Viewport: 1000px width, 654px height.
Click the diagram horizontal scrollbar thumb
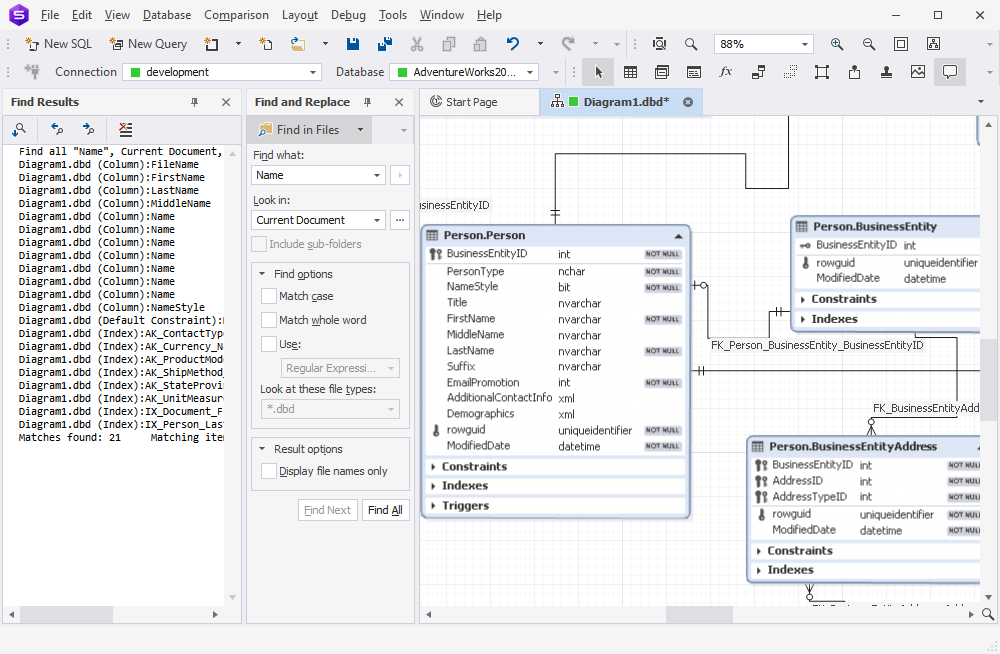699,614
